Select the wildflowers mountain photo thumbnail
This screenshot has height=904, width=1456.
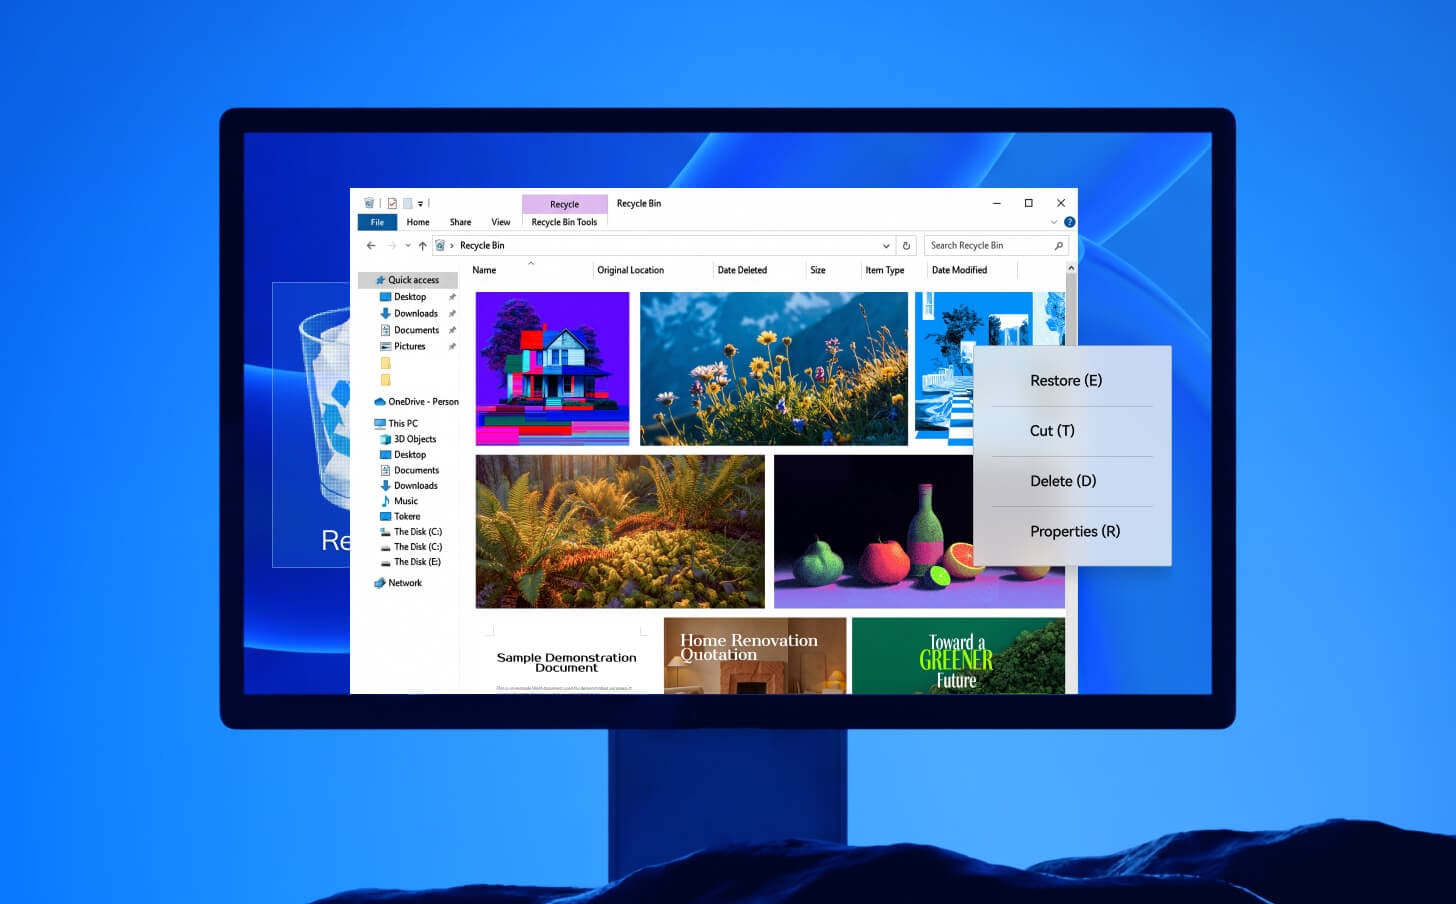point(774,368)
